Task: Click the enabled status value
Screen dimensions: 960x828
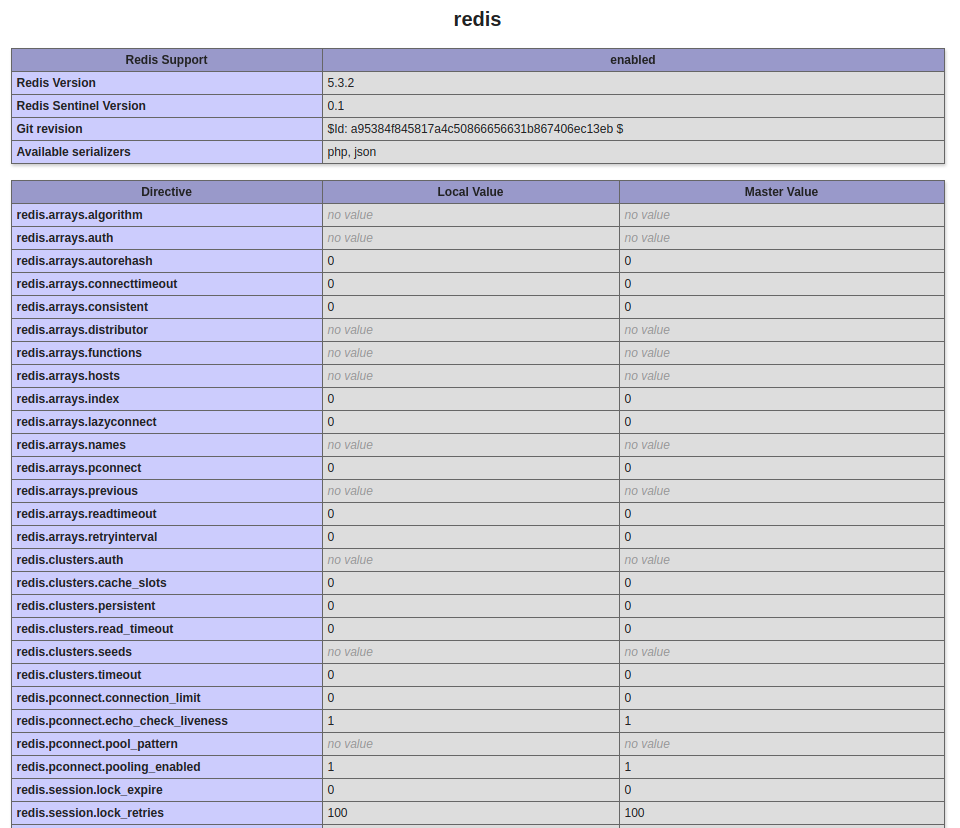Action: [632, 60]
